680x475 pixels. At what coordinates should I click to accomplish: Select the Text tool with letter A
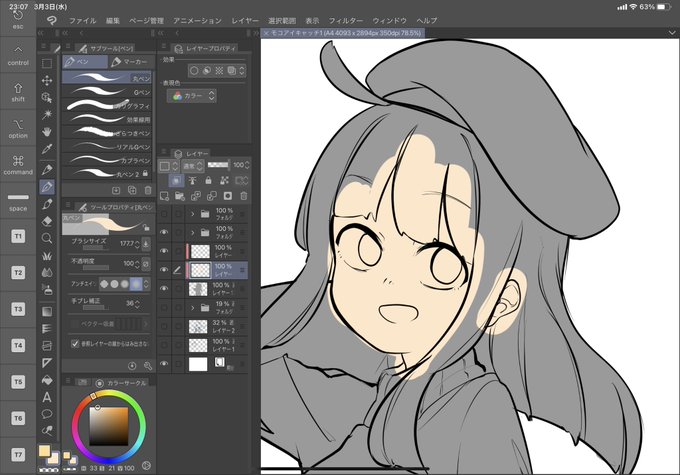tap(47, 397)
